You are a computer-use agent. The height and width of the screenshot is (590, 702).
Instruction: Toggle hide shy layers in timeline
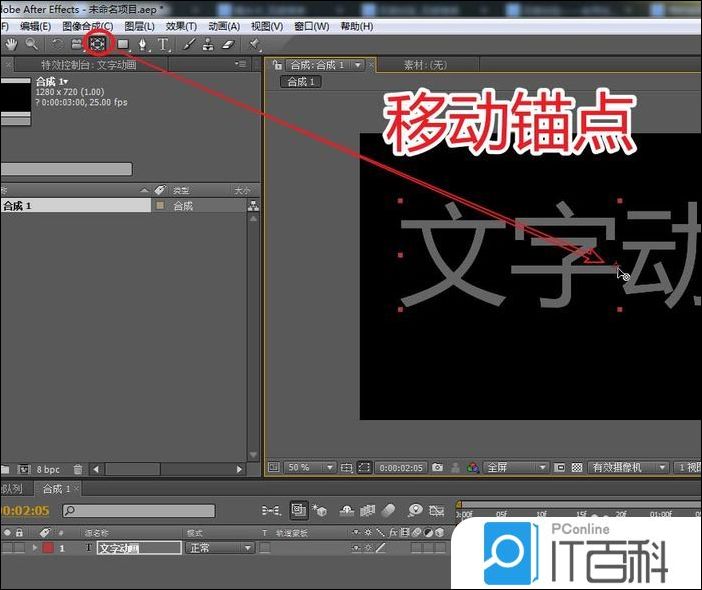[347, 510]
